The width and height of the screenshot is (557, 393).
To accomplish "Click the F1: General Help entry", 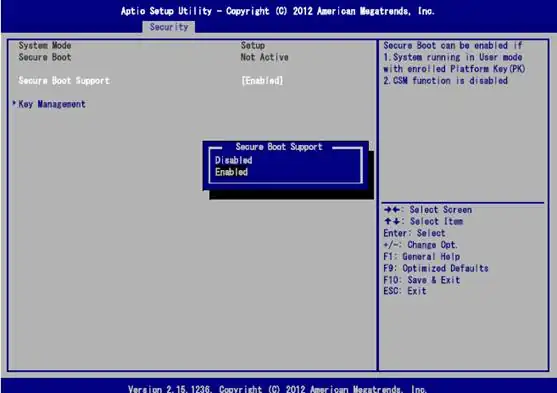I will coord(422,257).
